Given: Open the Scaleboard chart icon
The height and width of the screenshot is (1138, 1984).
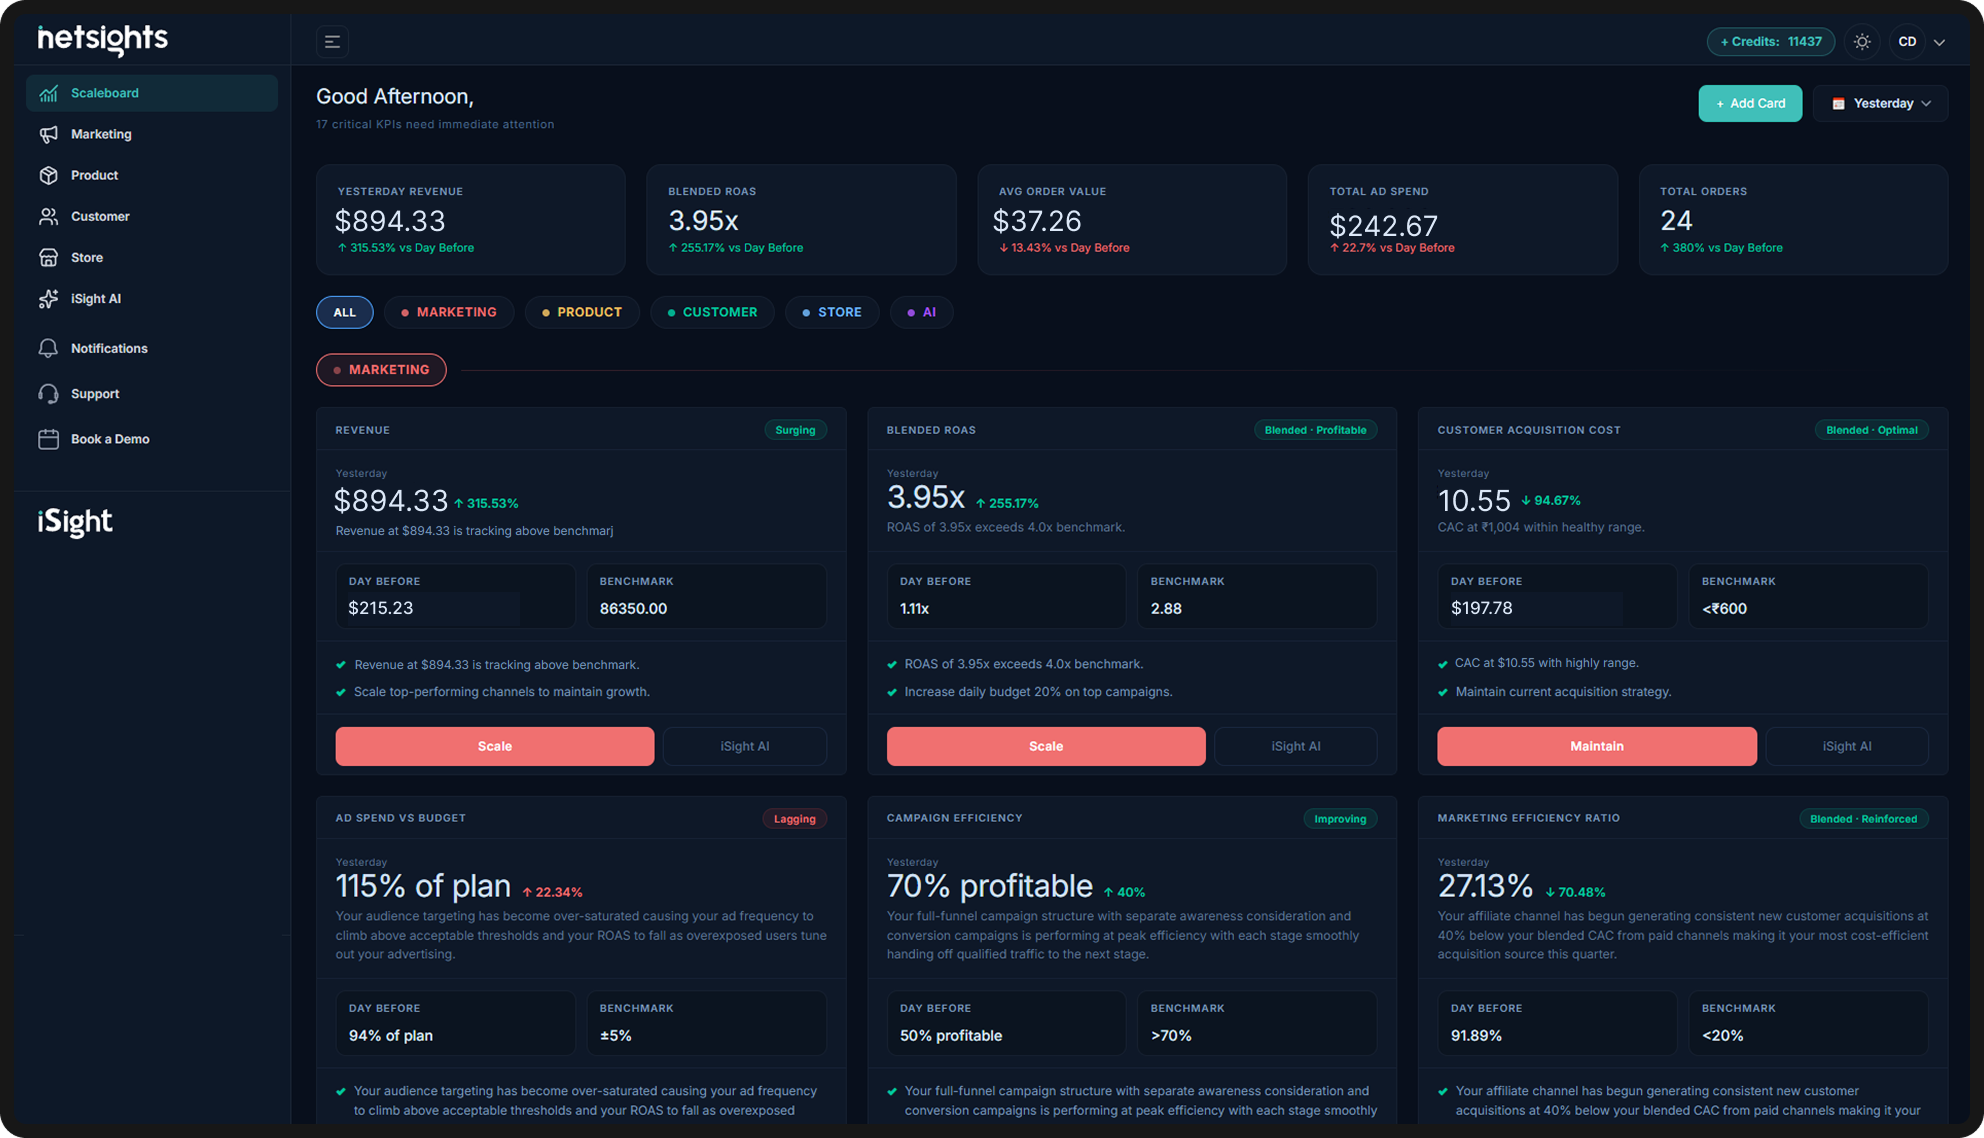Looking at the screenshot, I should (x=48, y=93).
